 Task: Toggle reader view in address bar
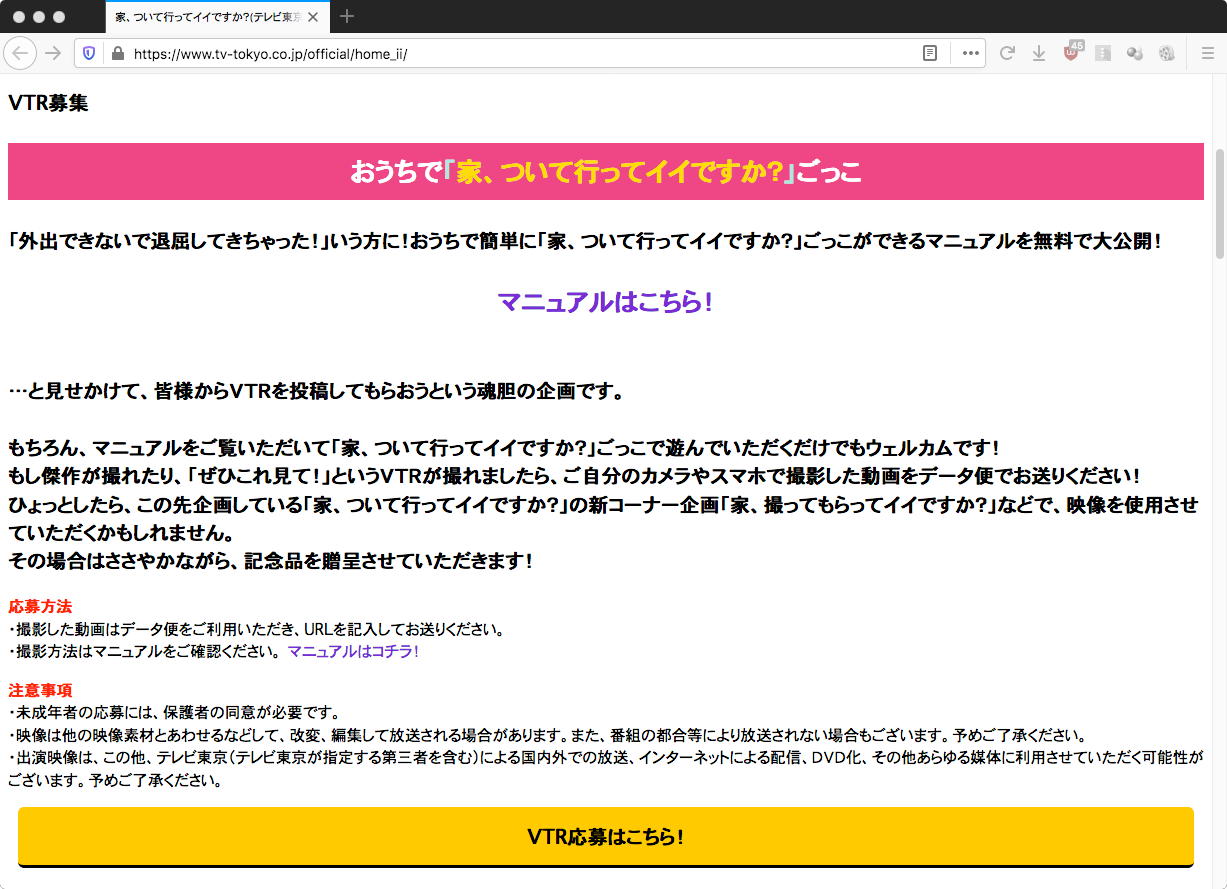coord(930,53)
